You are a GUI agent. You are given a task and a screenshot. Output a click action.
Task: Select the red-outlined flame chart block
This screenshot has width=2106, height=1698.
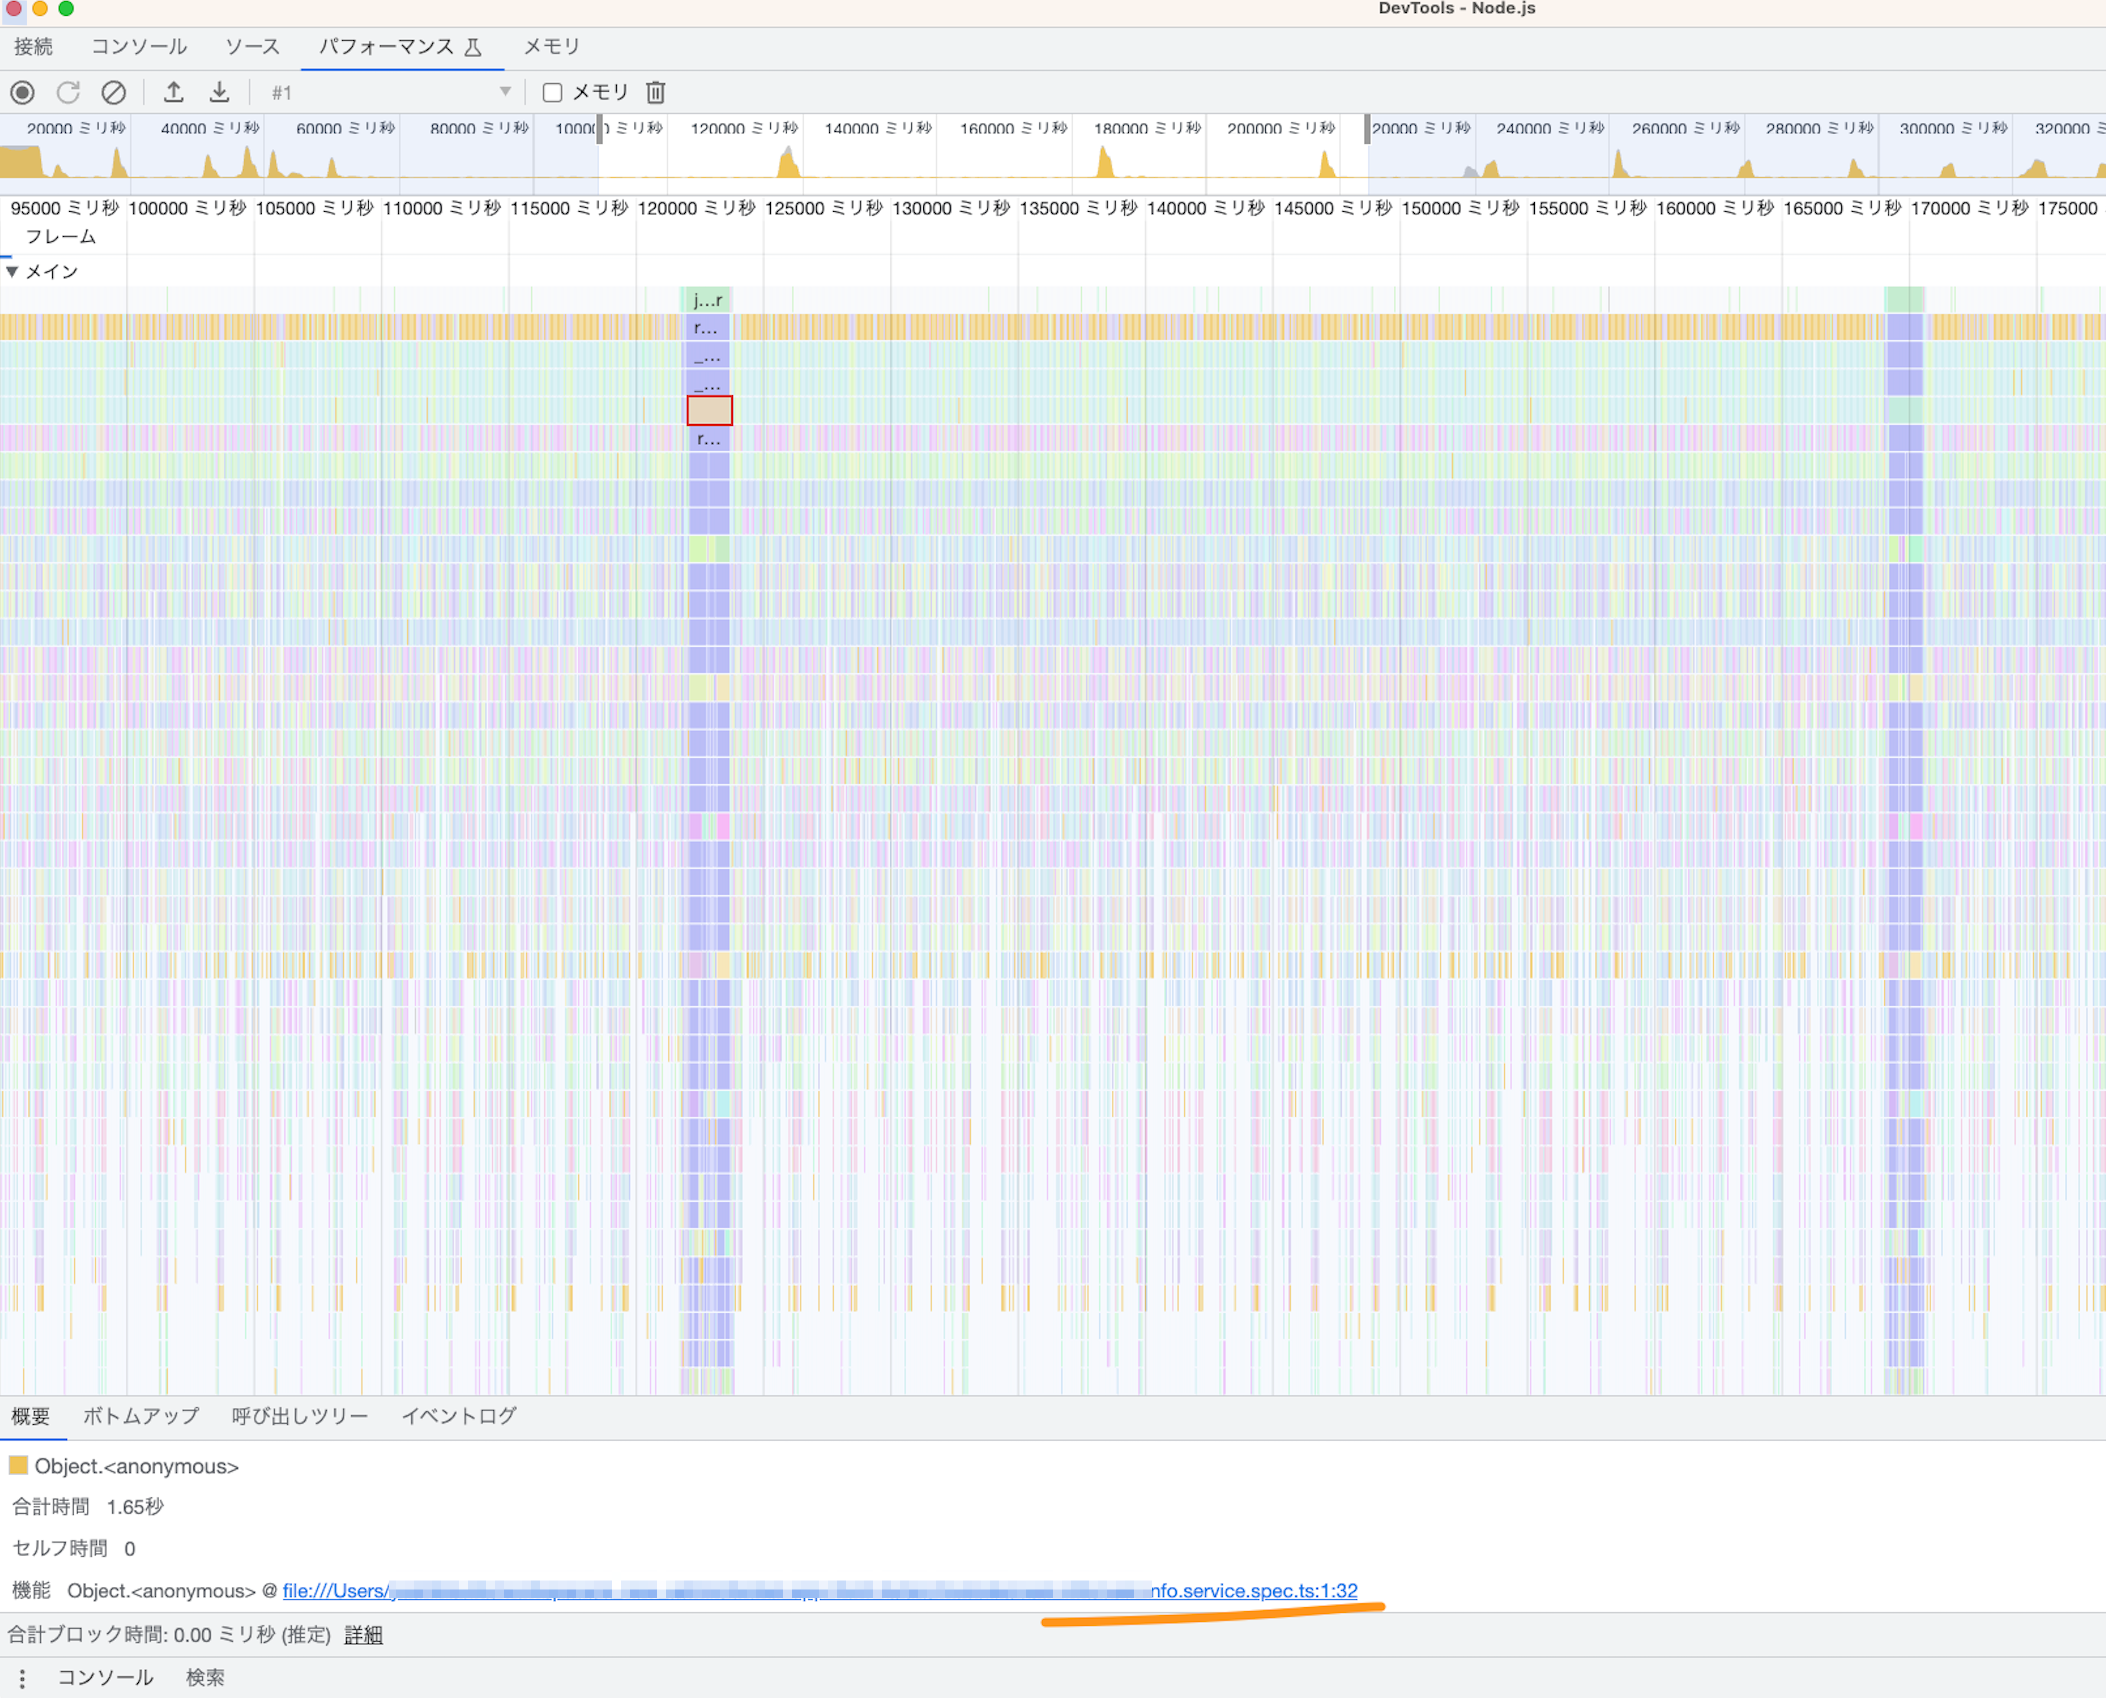[x=709, y=410]
